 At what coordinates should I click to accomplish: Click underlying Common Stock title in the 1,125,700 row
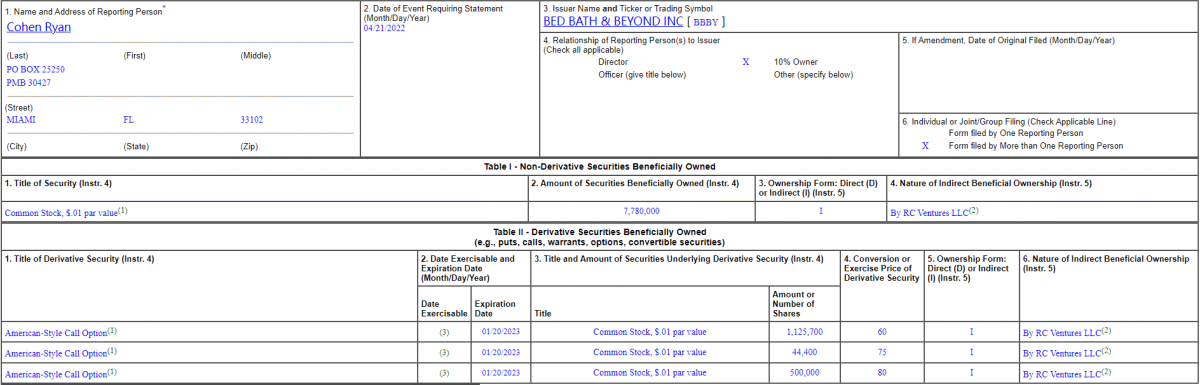[649, 332]
